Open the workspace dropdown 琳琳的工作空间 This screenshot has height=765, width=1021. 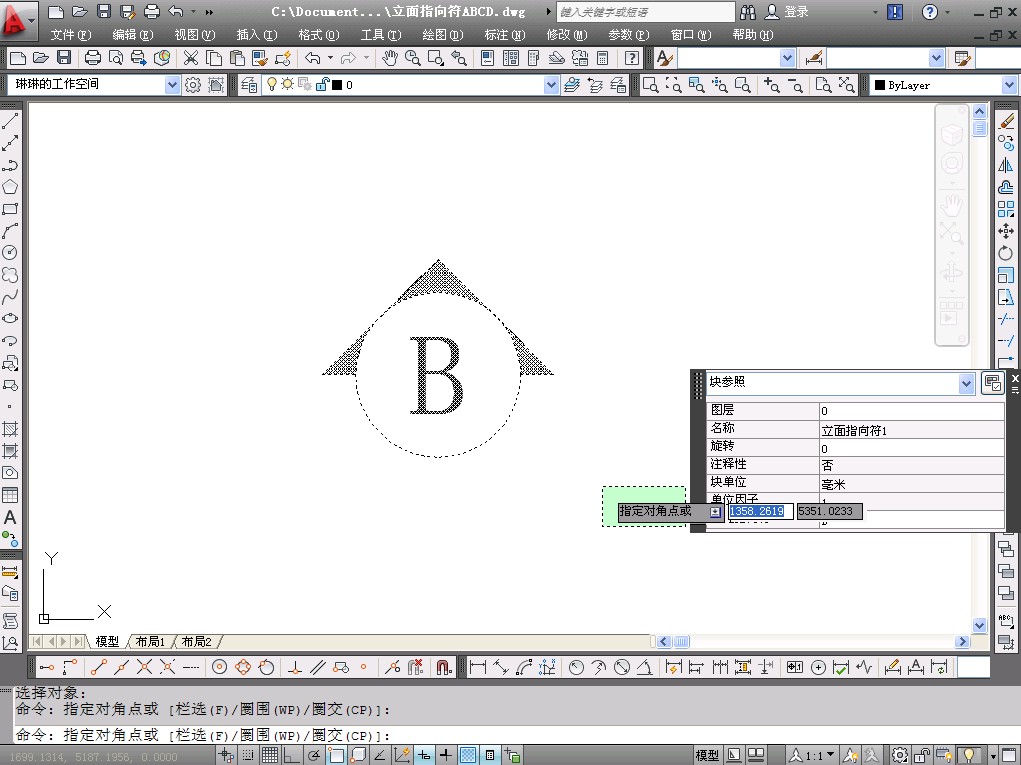(x=171, y=85)
